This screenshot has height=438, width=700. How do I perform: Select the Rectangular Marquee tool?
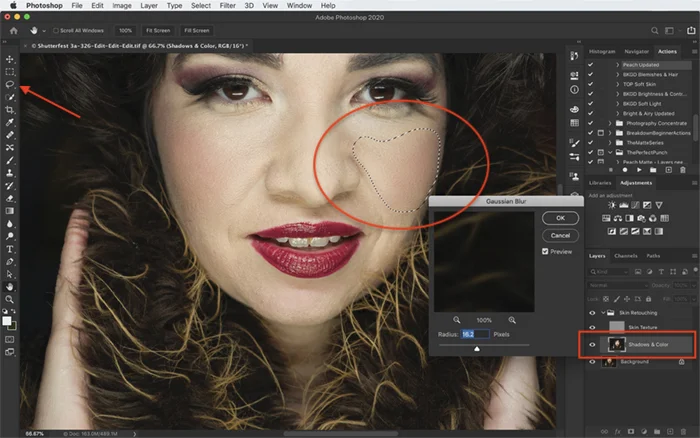[10, 72]
